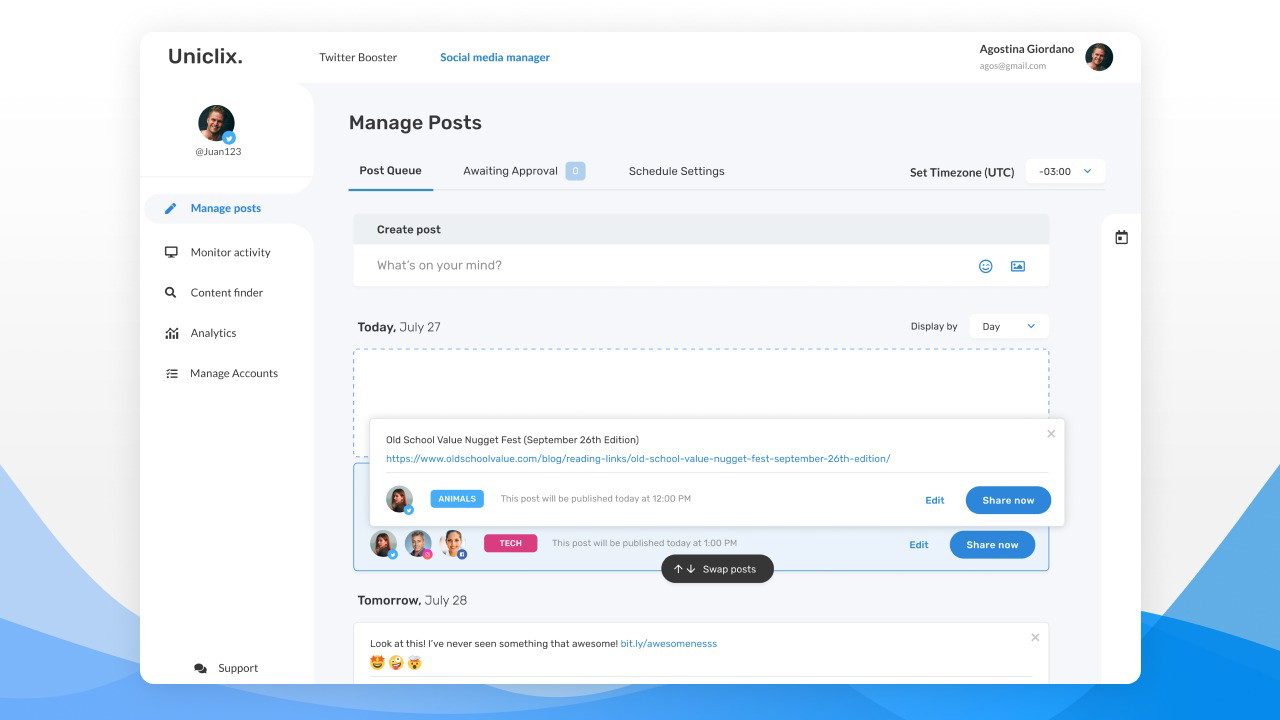Click the emoji picker smiley icon

point(985,266)
